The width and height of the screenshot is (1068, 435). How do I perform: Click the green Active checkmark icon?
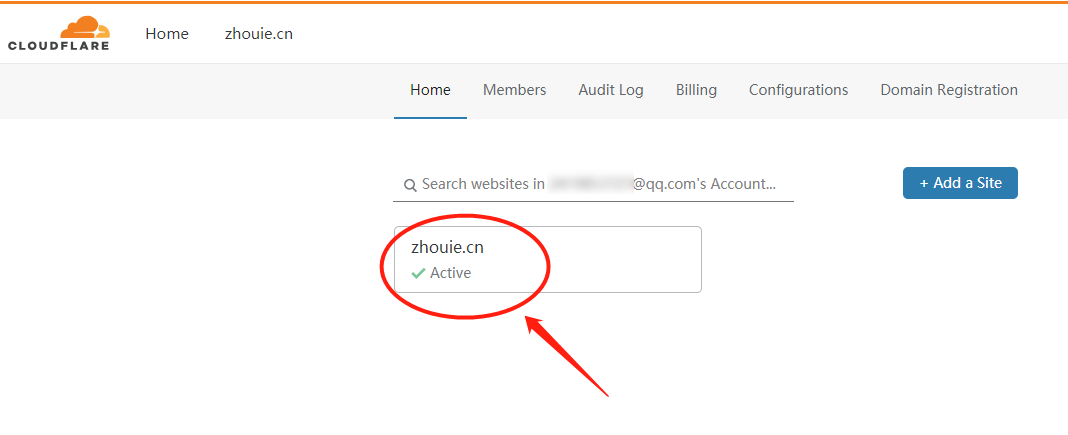click(x=418, y=273)
